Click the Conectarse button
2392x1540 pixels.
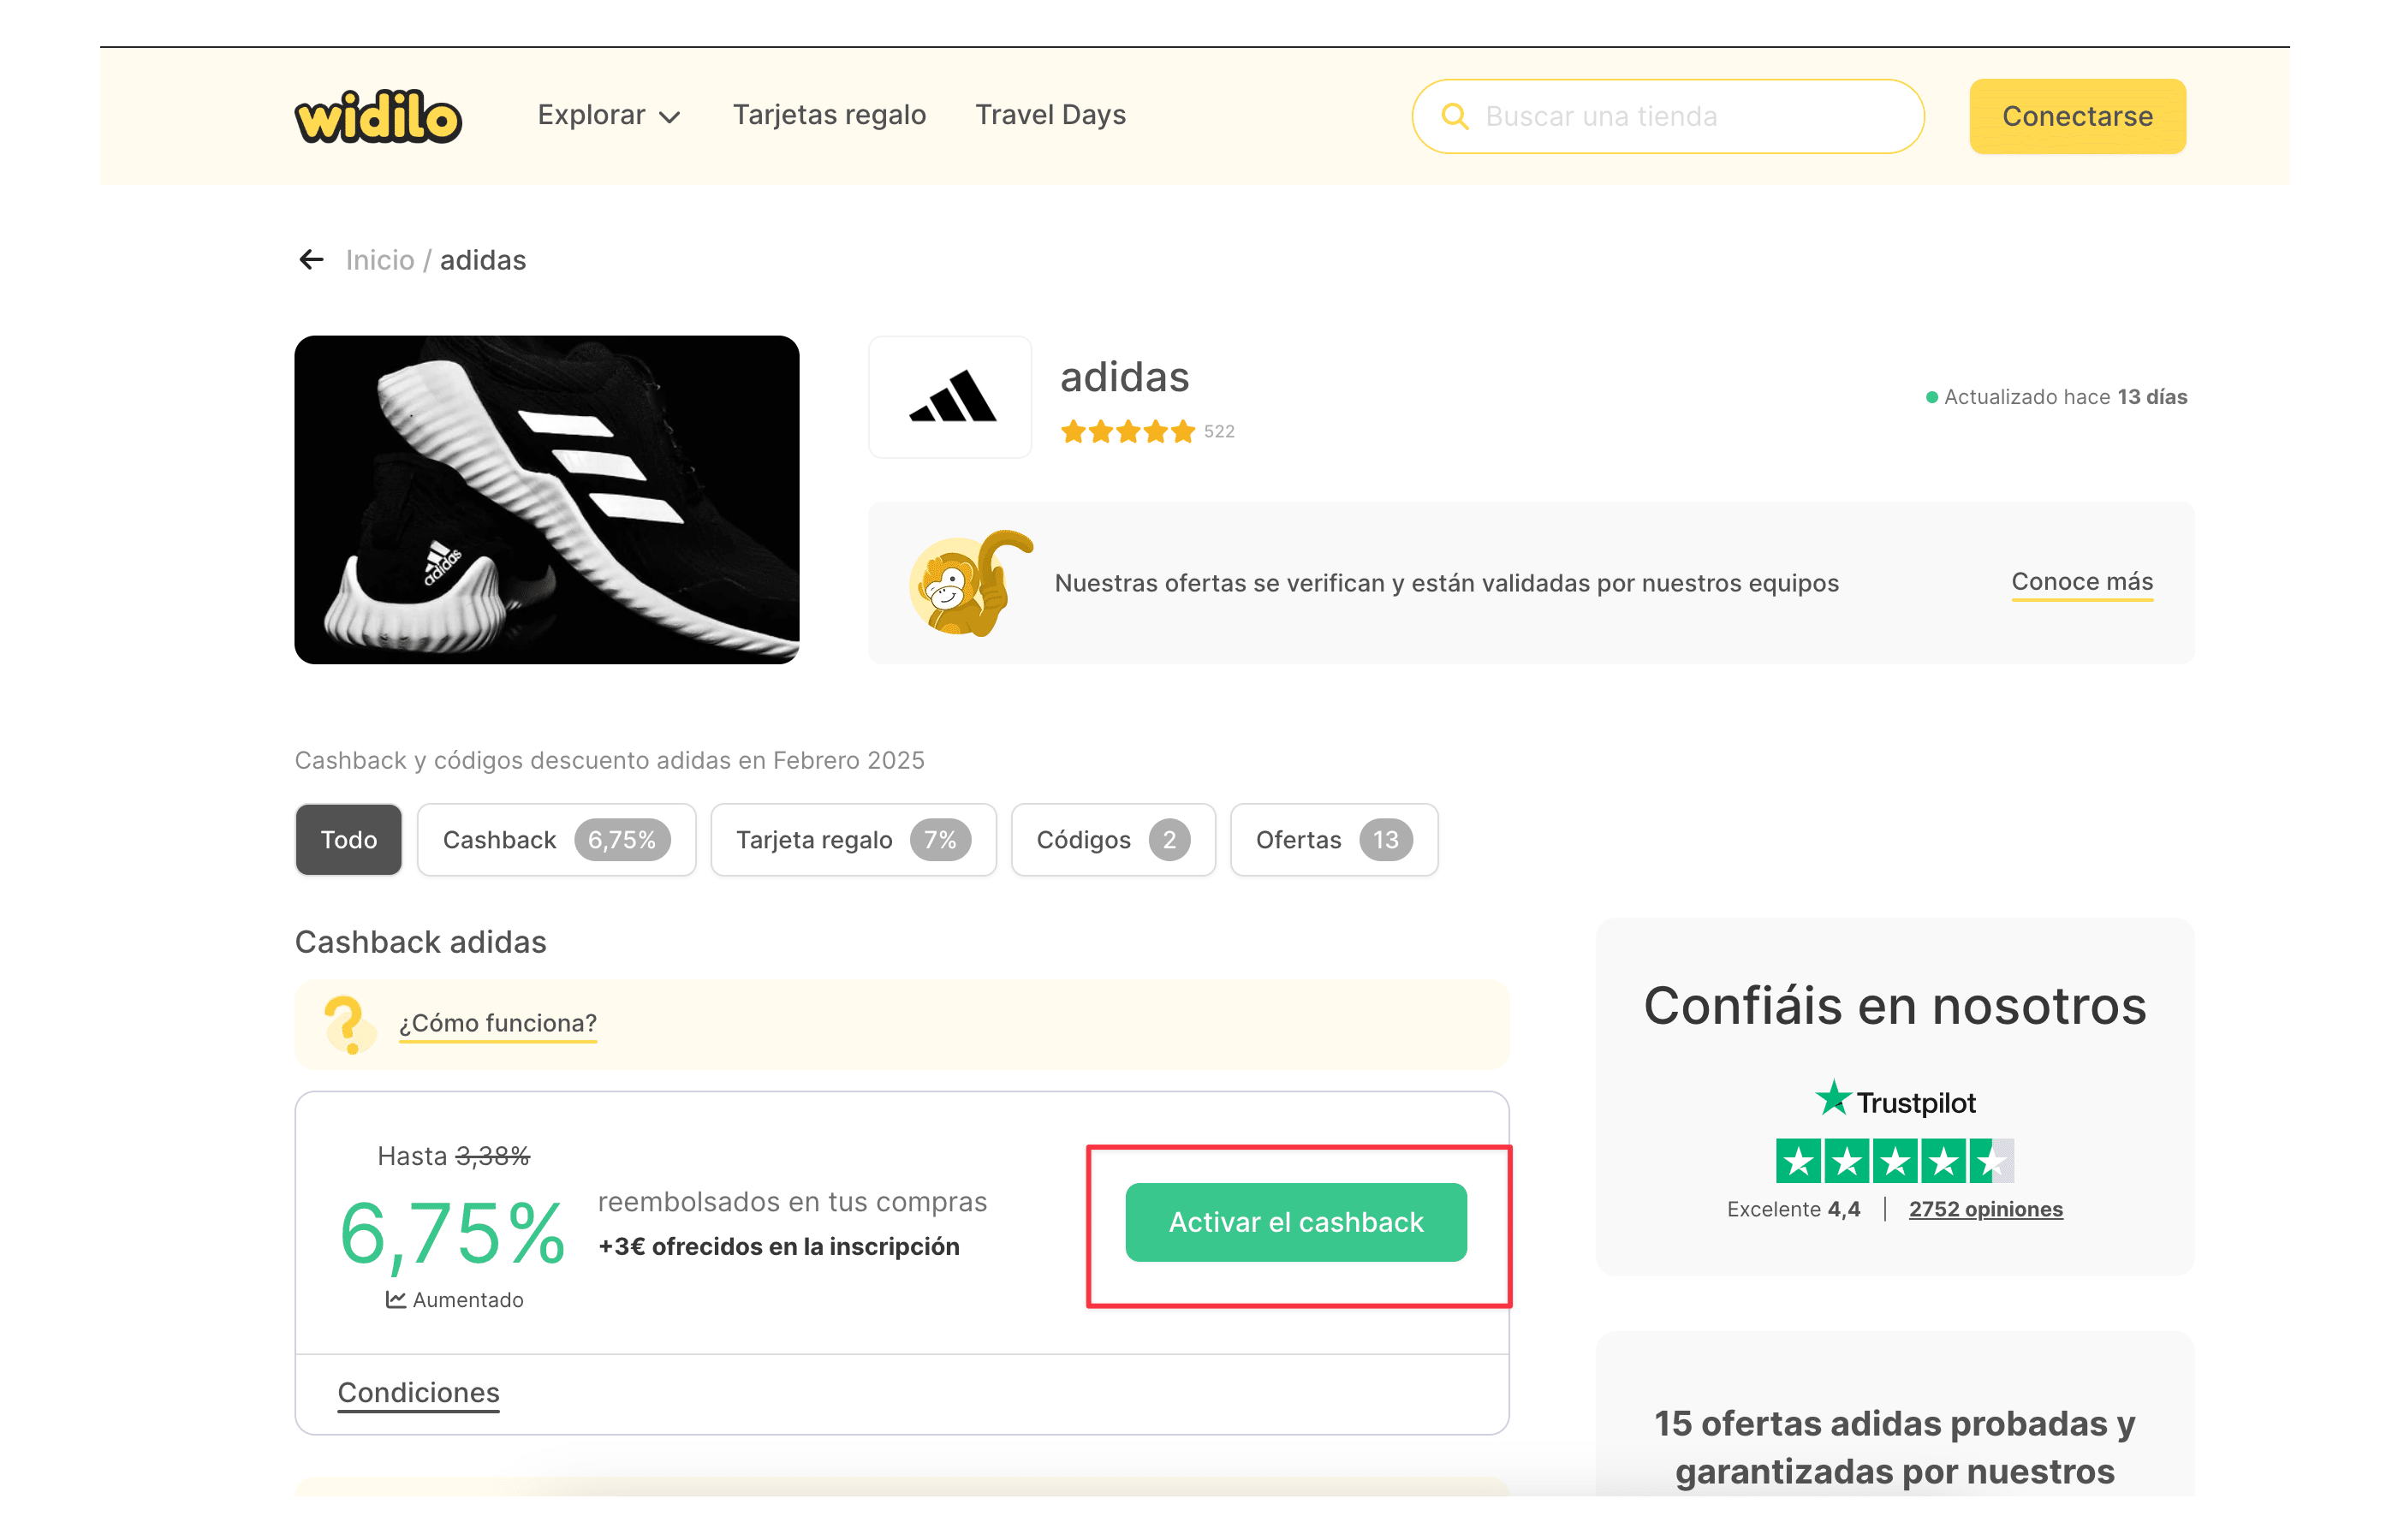coord(2077,116)
